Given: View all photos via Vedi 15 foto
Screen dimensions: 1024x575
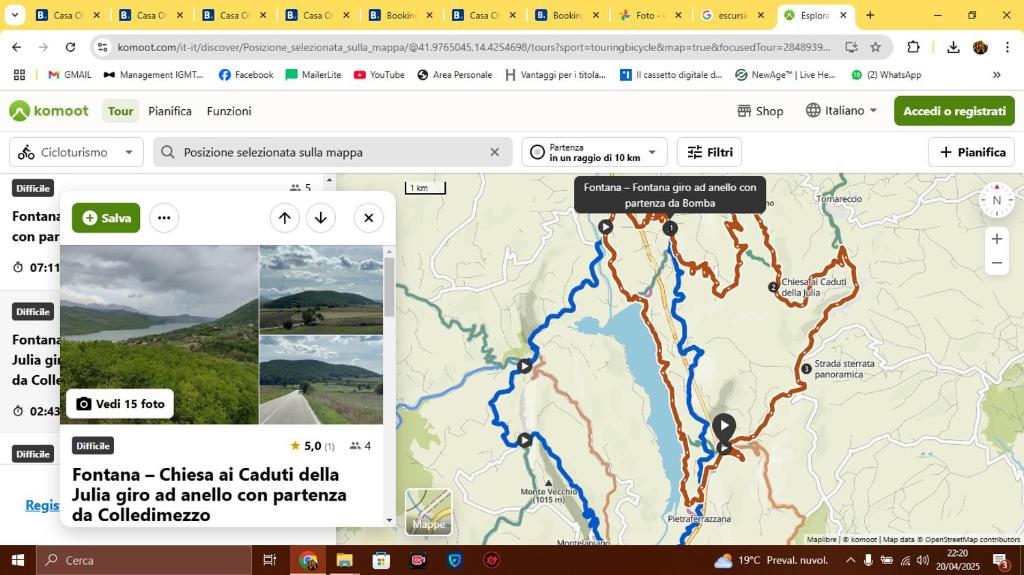Looking at the screenshot, I should click(x=120, y=404).
